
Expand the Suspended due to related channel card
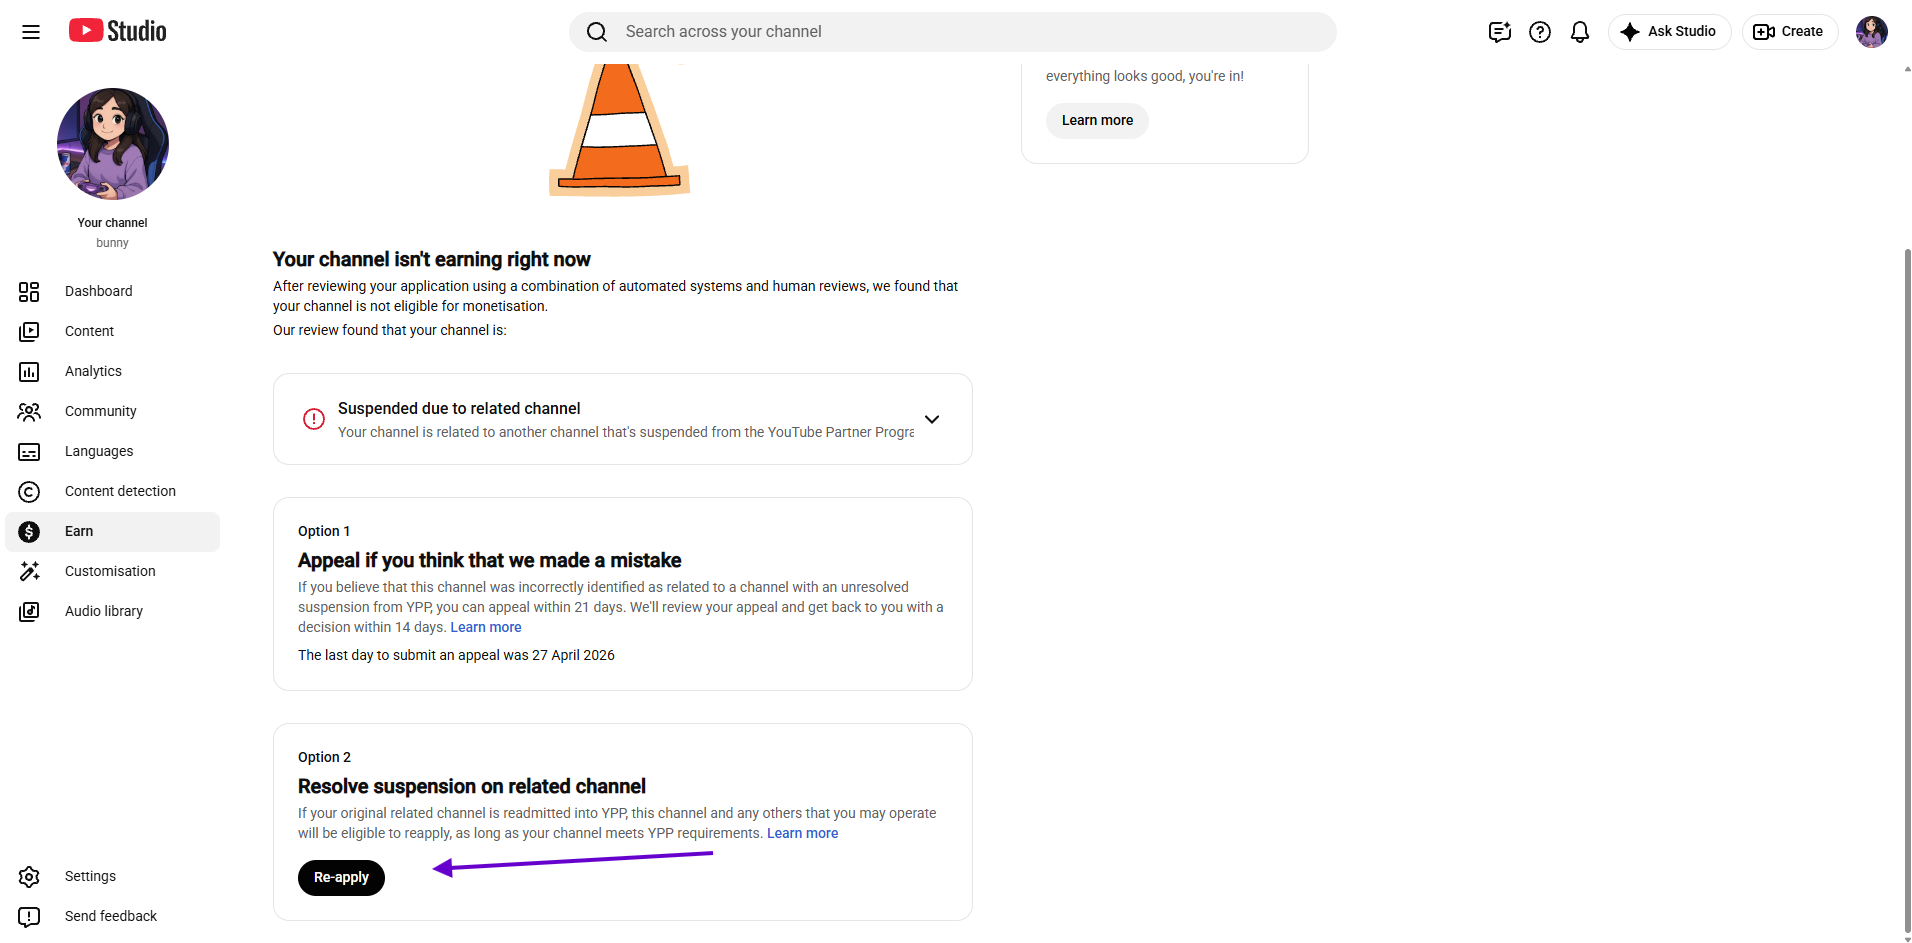click(931, 419)
